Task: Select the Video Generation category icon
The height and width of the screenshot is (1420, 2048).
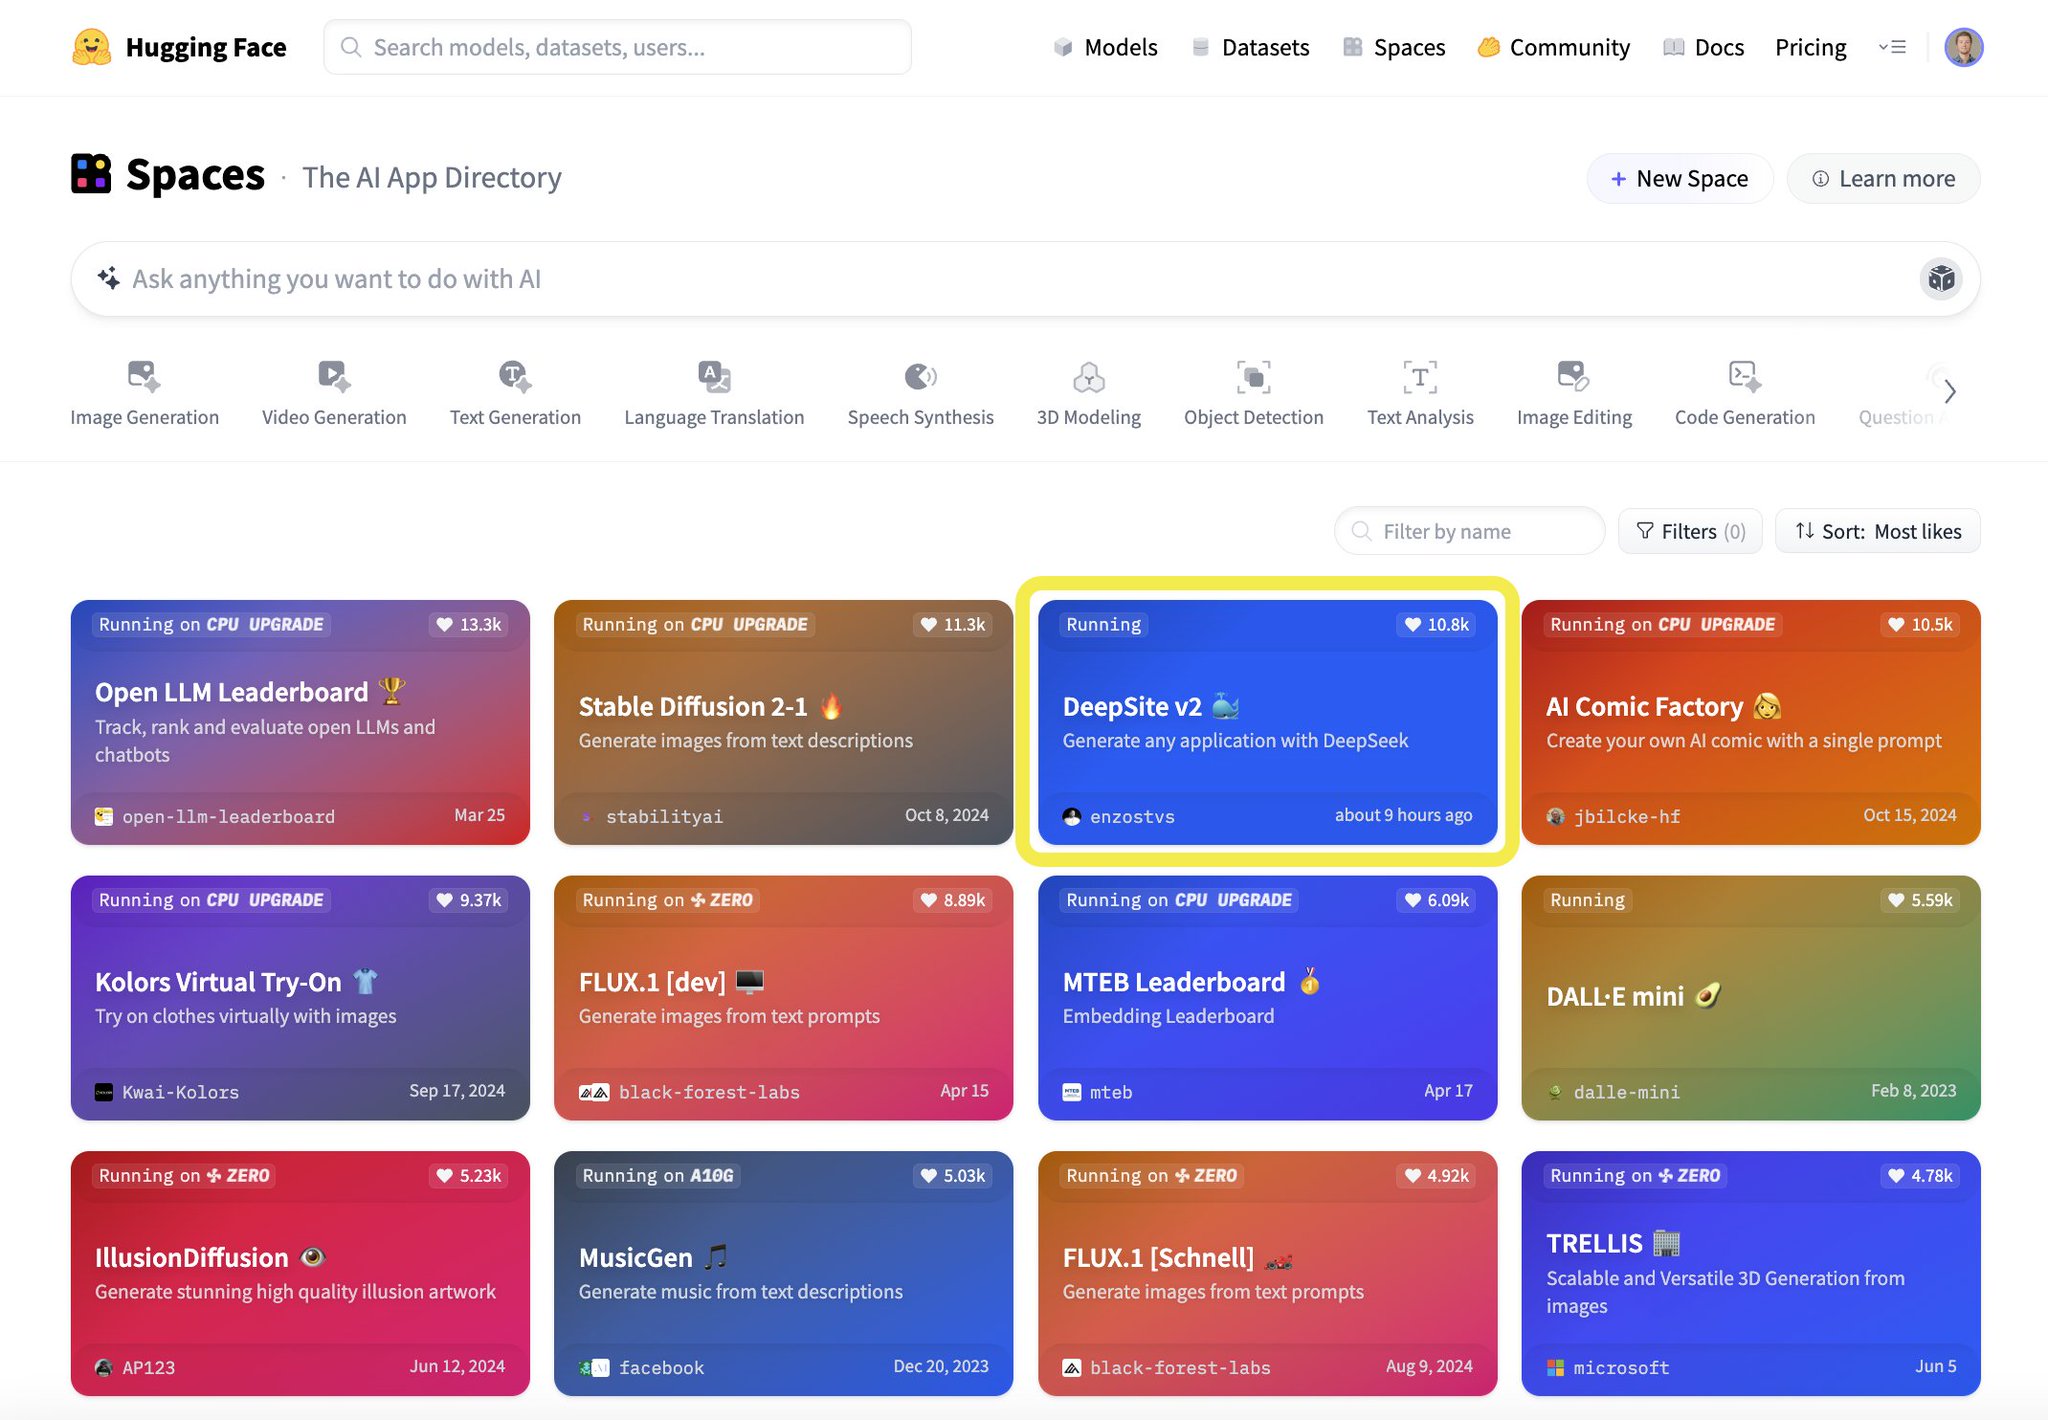Action: (x=334, y=377)
